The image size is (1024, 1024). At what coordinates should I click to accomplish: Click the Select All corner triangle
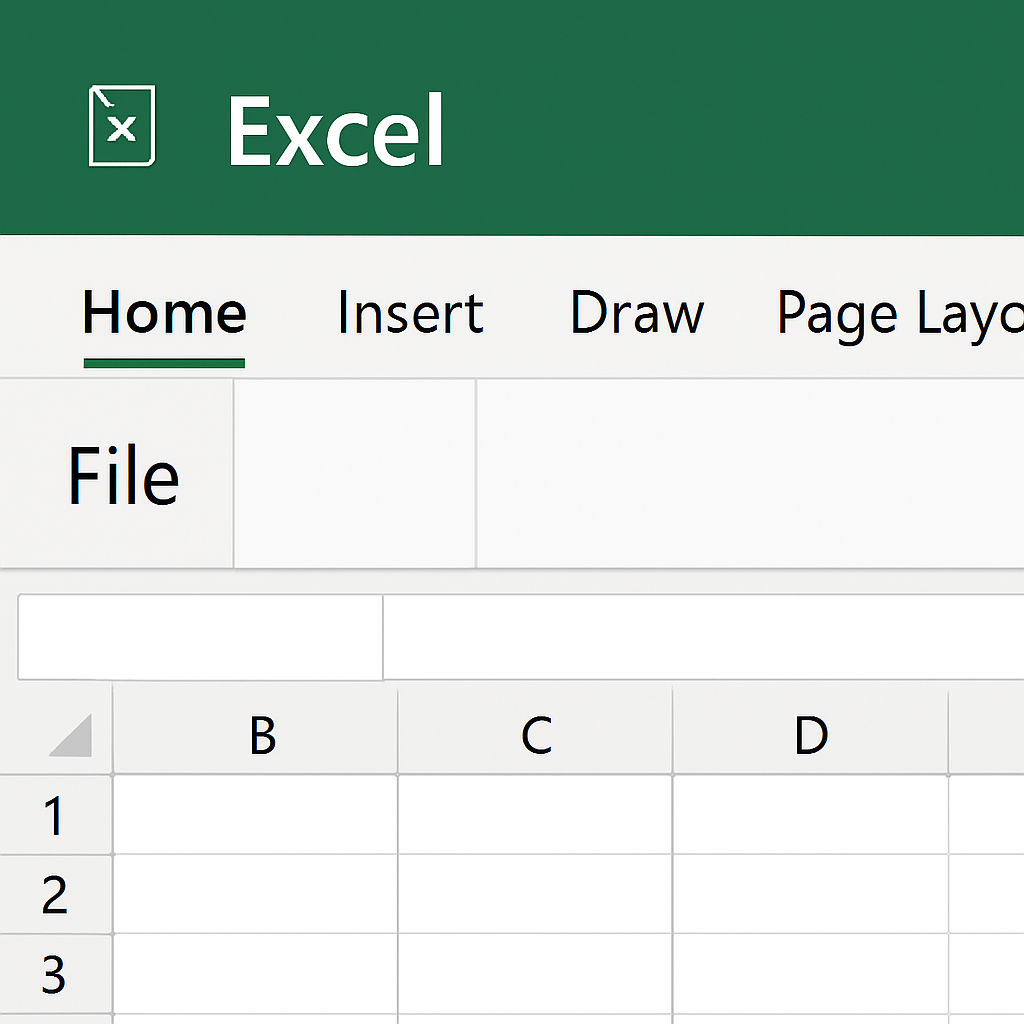[71, 735]
